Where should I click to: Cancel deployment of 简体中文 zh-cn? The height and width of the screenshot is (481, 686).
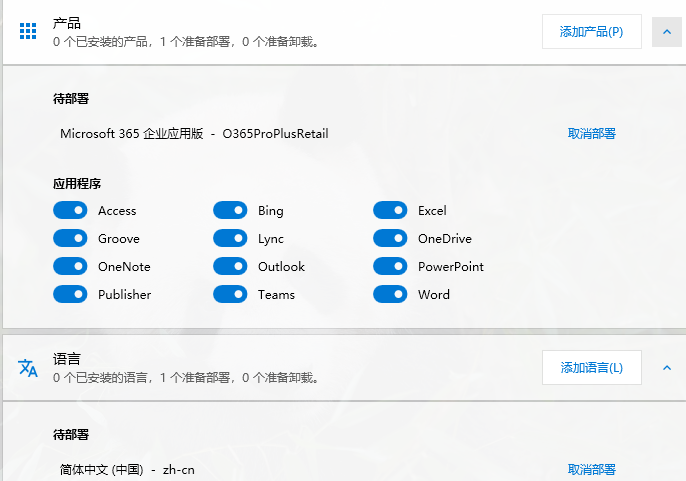pos(592,470)
